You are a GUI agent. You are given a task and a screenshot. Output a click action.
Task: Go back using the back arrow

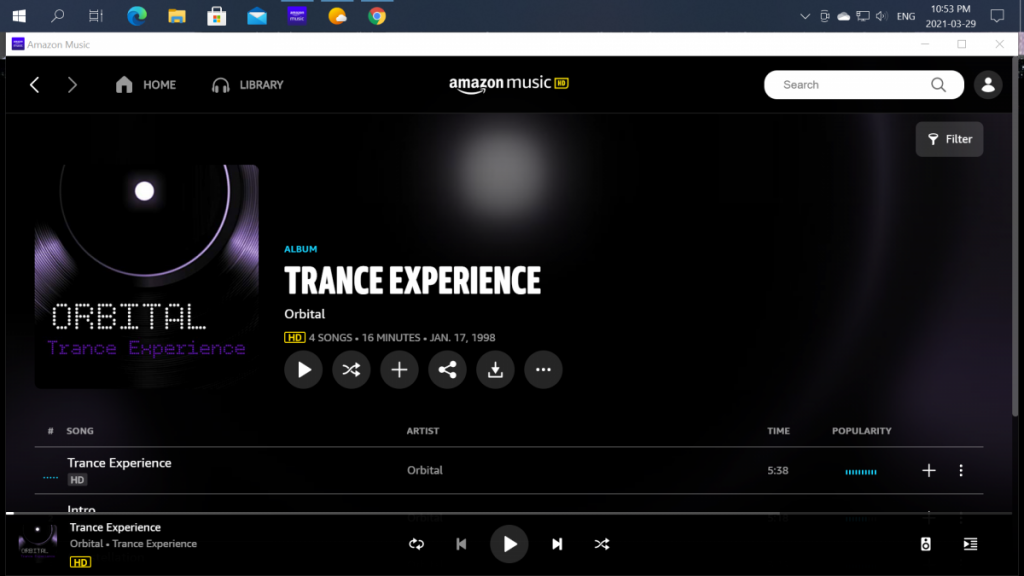[35, 85]
